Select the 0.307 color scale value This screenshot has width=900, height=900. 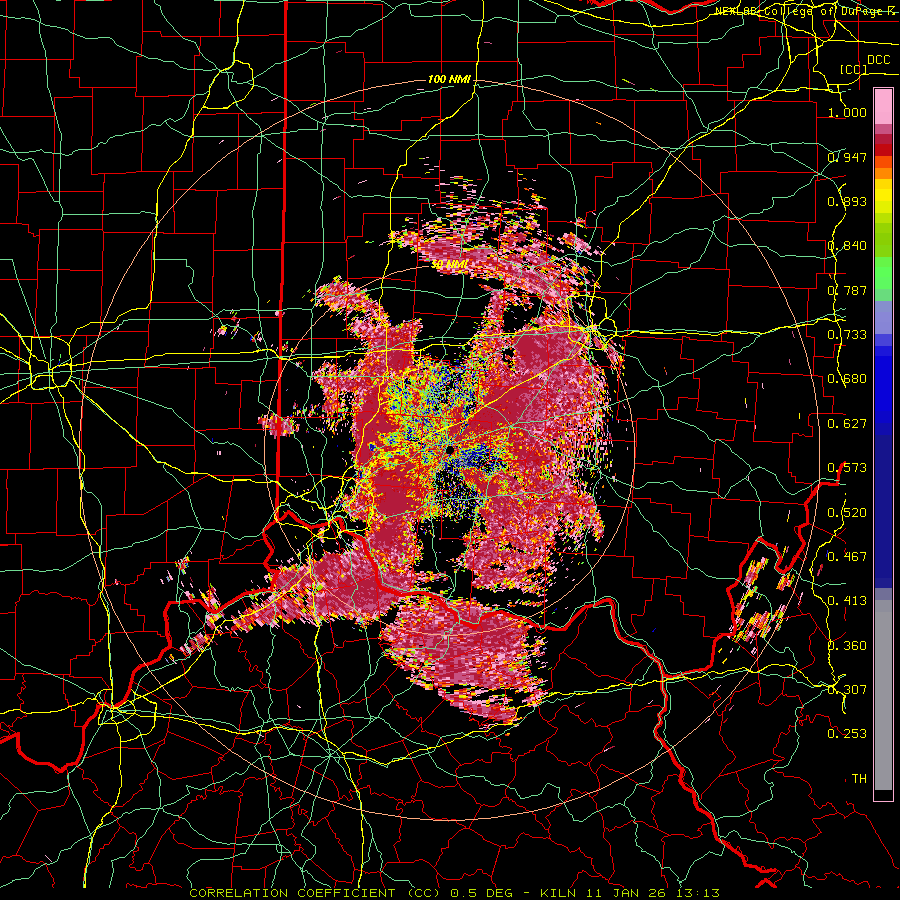(x=847, y=690)
